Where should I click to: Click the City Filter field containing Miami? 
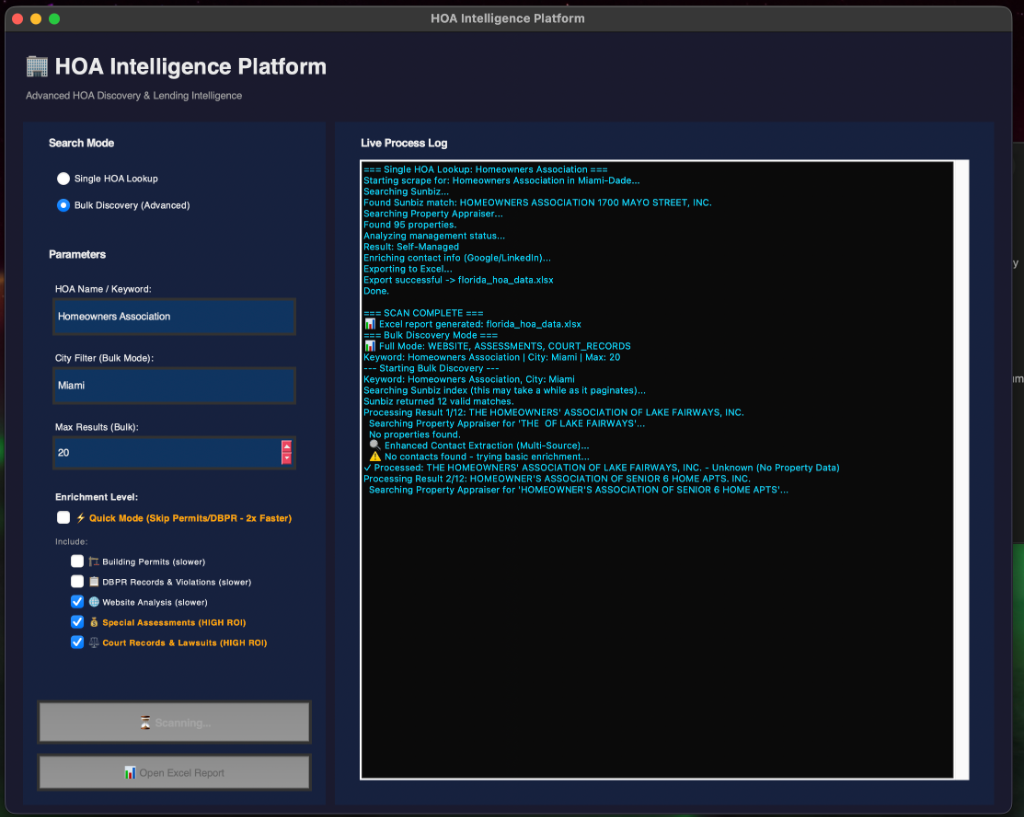point(174,384)
